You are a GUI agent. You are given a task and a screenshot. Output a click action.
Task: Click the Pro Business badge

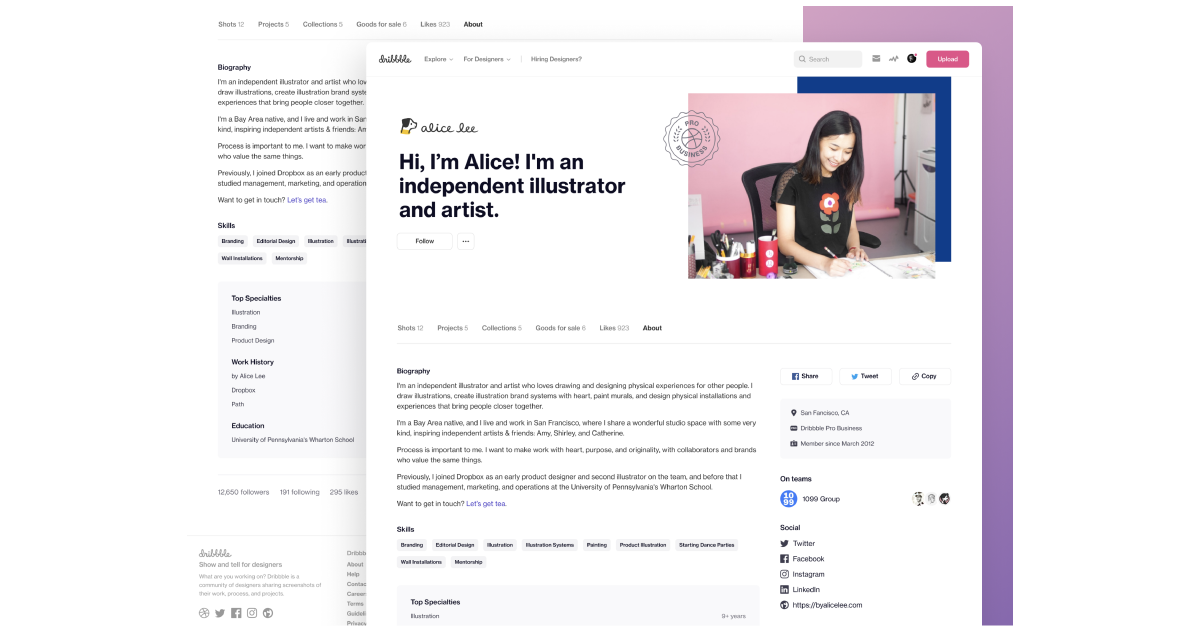click(693, 141)
